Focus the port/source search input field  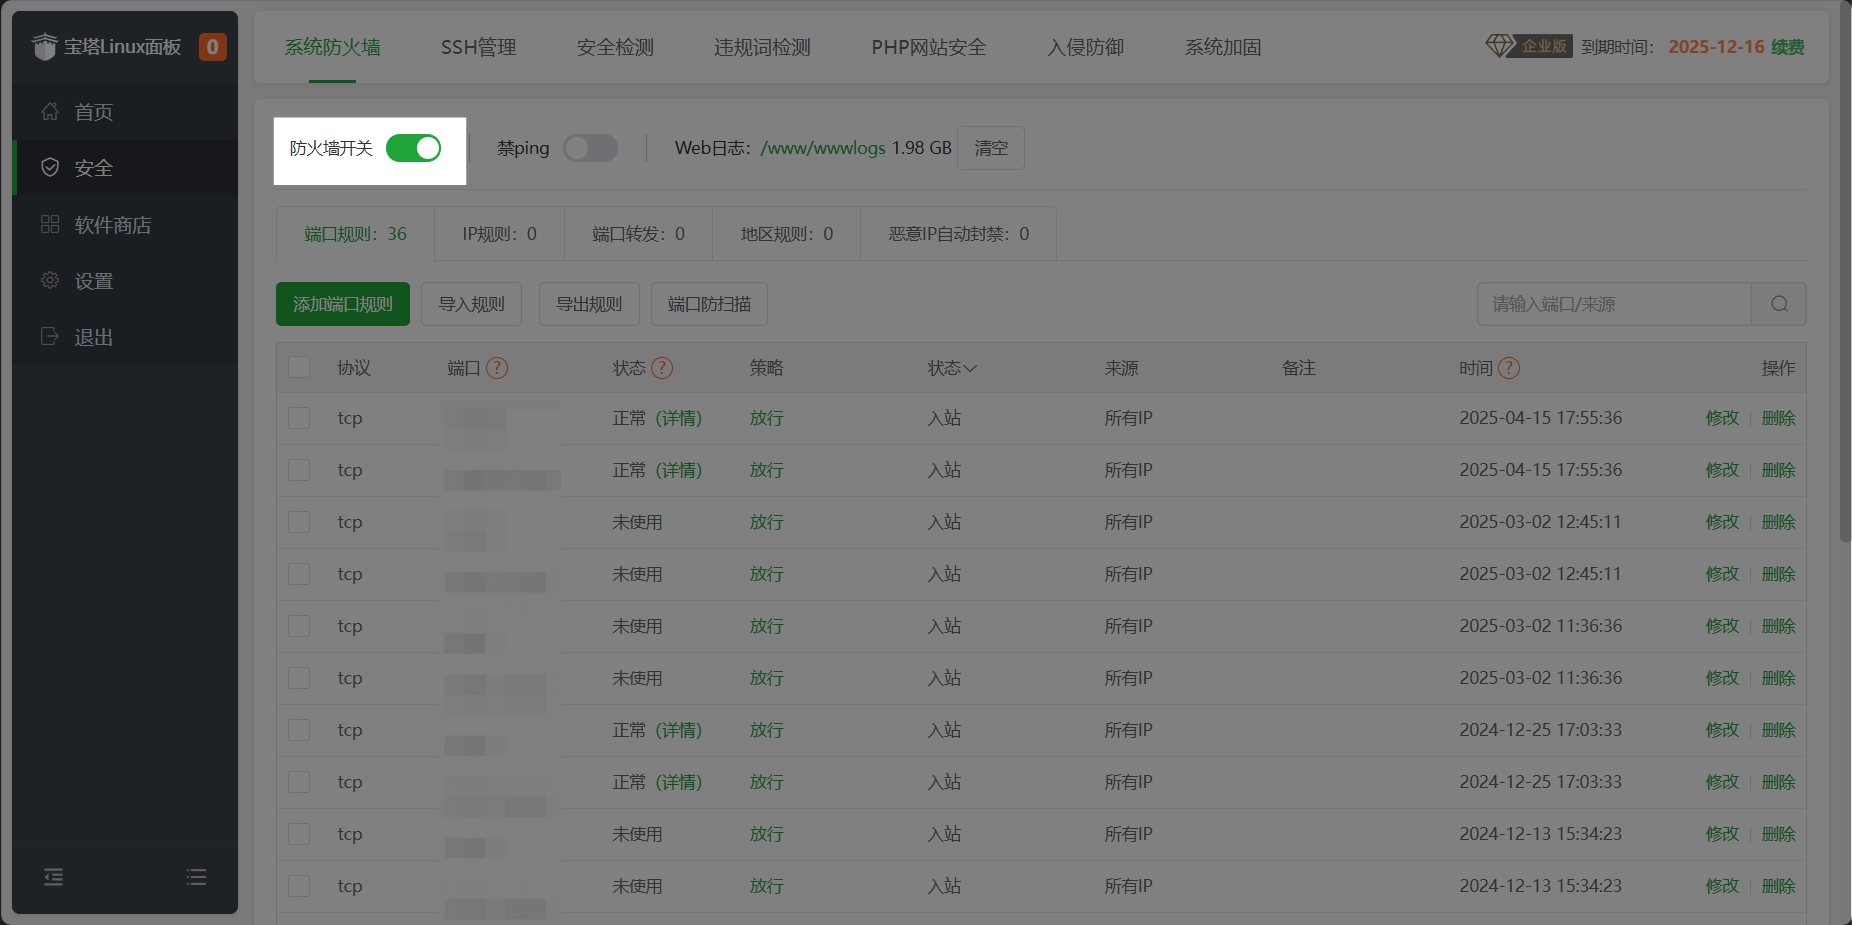coord(1613,304)
